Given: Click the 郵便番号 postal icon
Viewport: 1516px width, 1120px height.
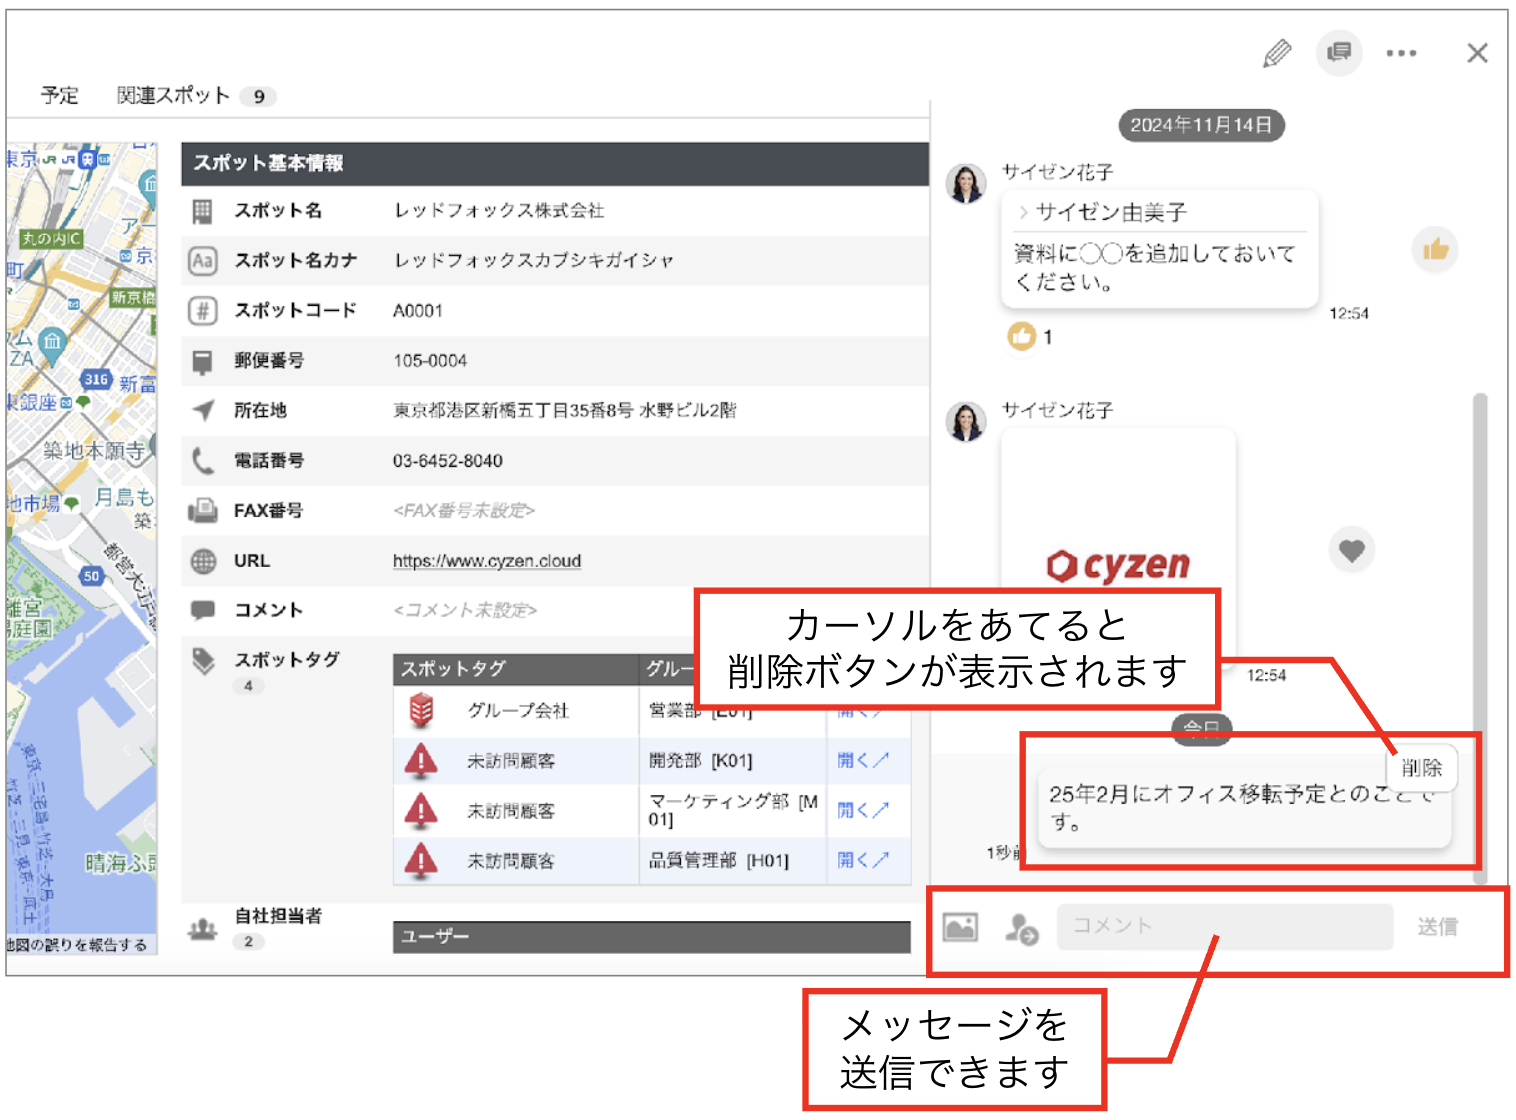Looking at the screenshot, I should (202, 362).
